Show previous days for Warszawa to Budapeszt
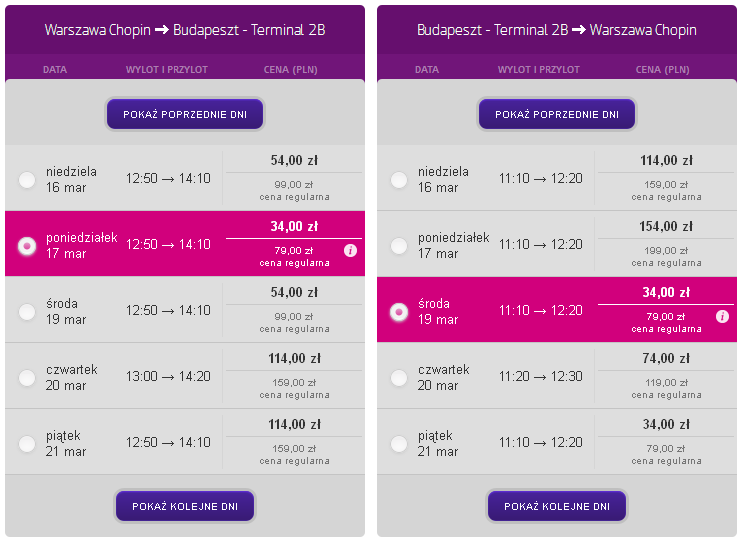The image size is (743, 543). (x=185, y=114)
